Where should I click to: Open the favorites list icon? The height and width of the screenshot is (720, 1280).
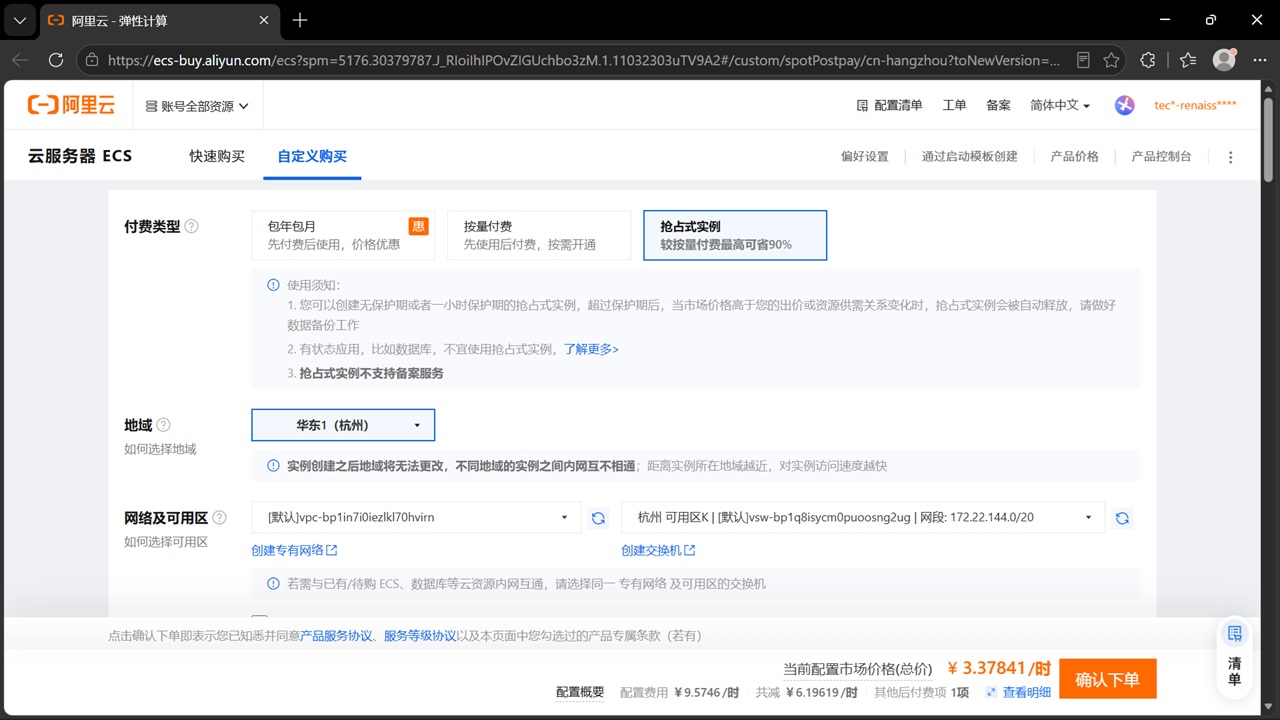1187,60
